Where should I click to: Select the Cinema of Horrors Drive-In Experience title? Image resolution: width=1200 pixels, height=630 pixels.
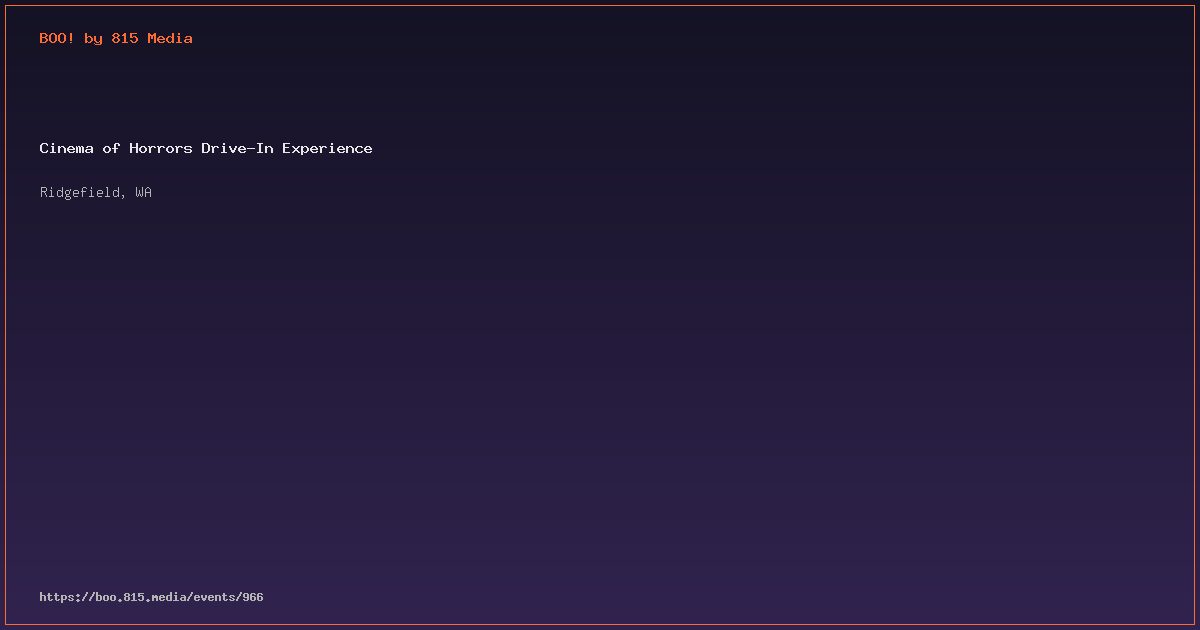point(206,148)
